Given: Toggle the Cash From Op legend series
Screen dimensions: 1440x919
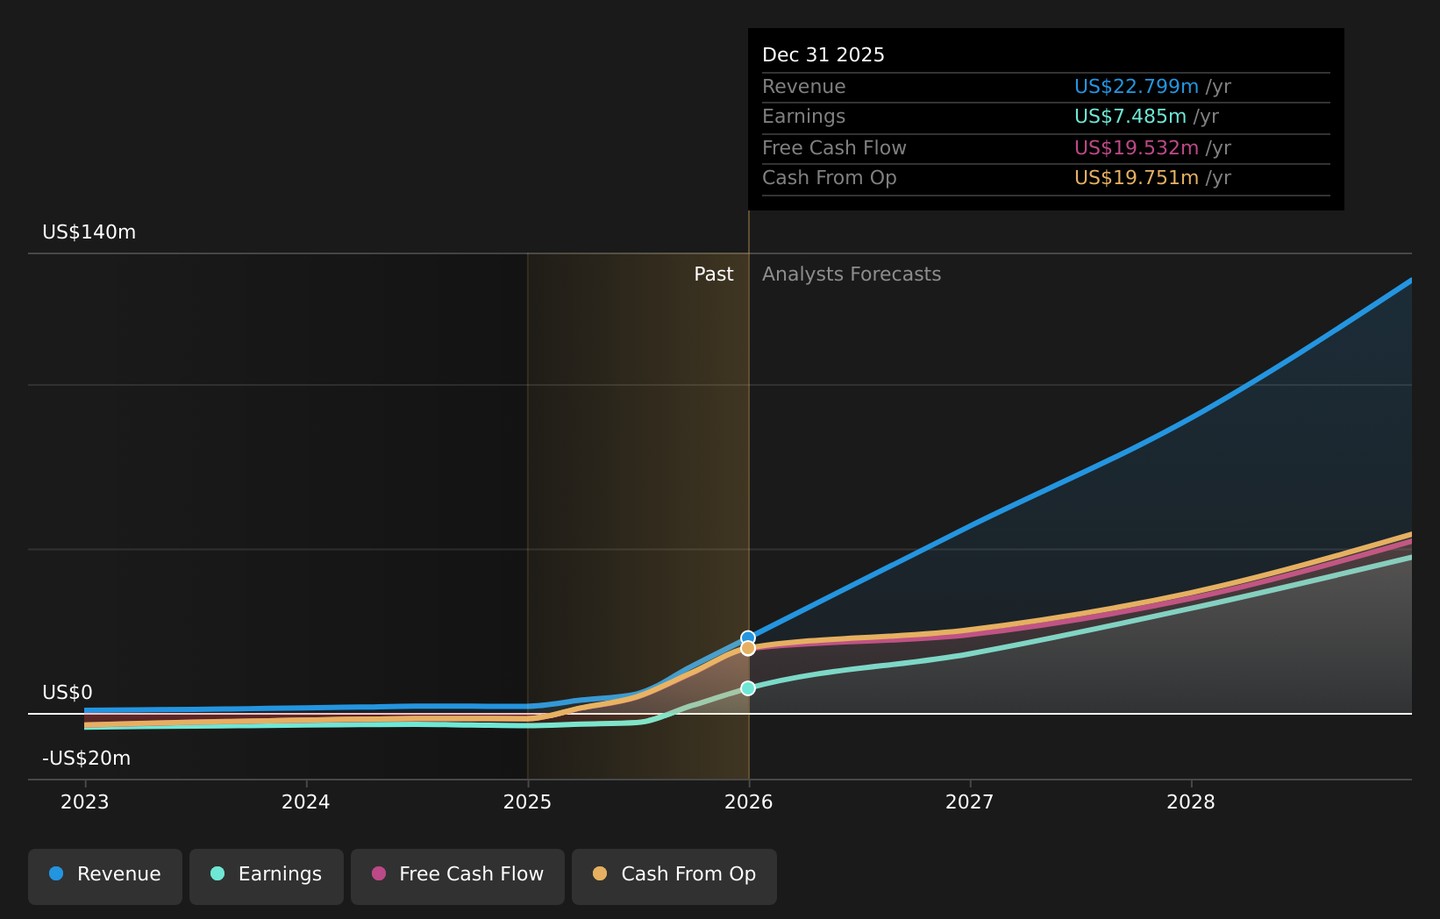Looking at the screenshot, I should [674, 876].
